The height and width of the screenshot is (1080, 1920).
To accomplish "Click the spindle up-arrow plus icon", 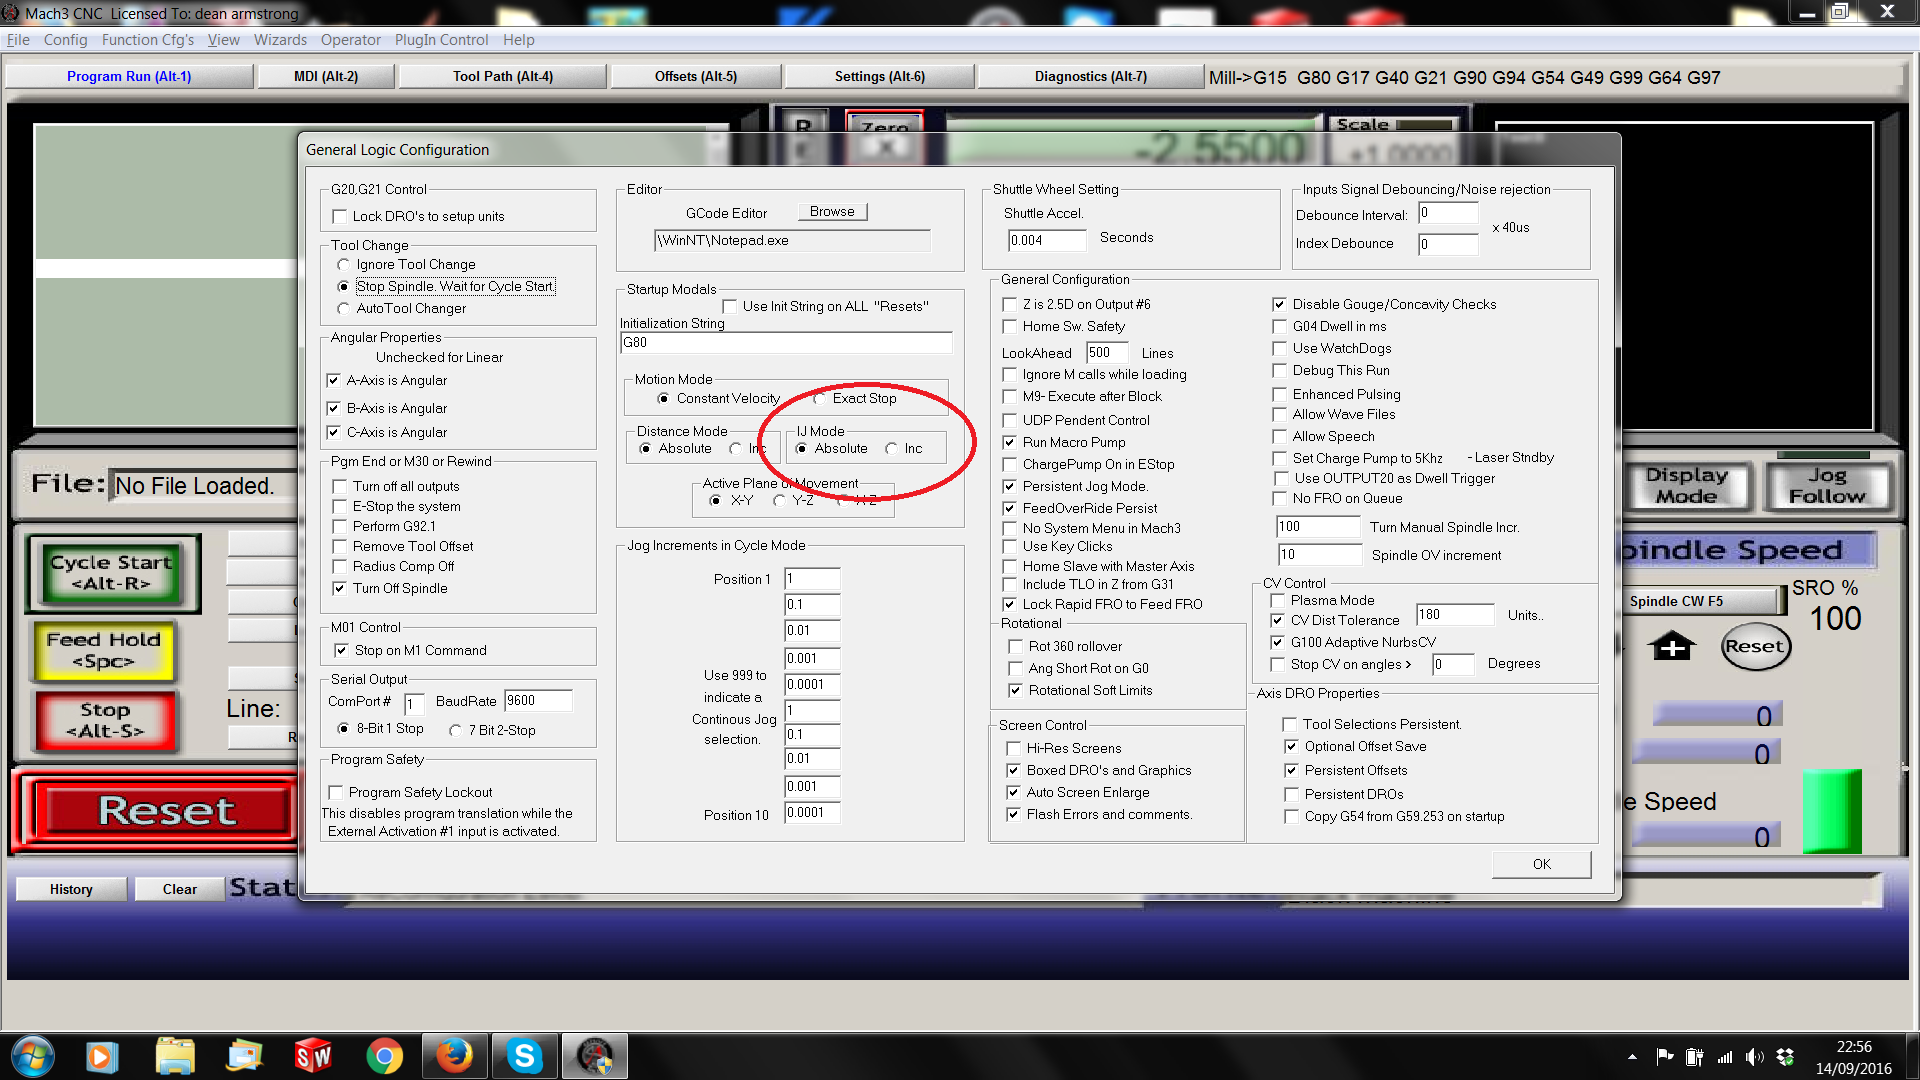I will (x=1672, y=647).
